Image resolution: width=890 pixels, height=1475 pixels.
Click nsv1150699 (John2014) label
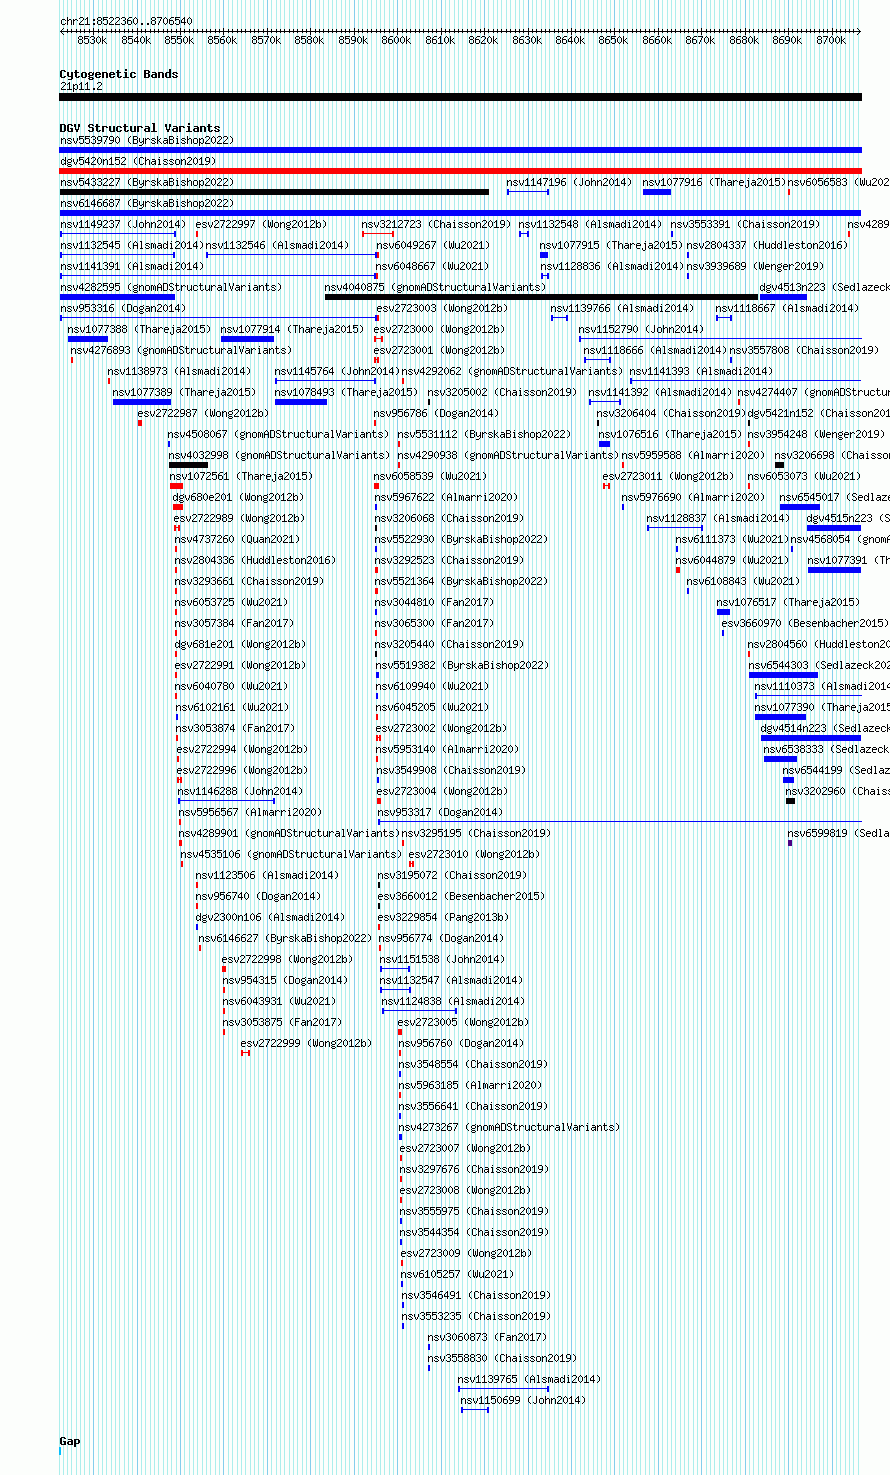pos(523,1400)
